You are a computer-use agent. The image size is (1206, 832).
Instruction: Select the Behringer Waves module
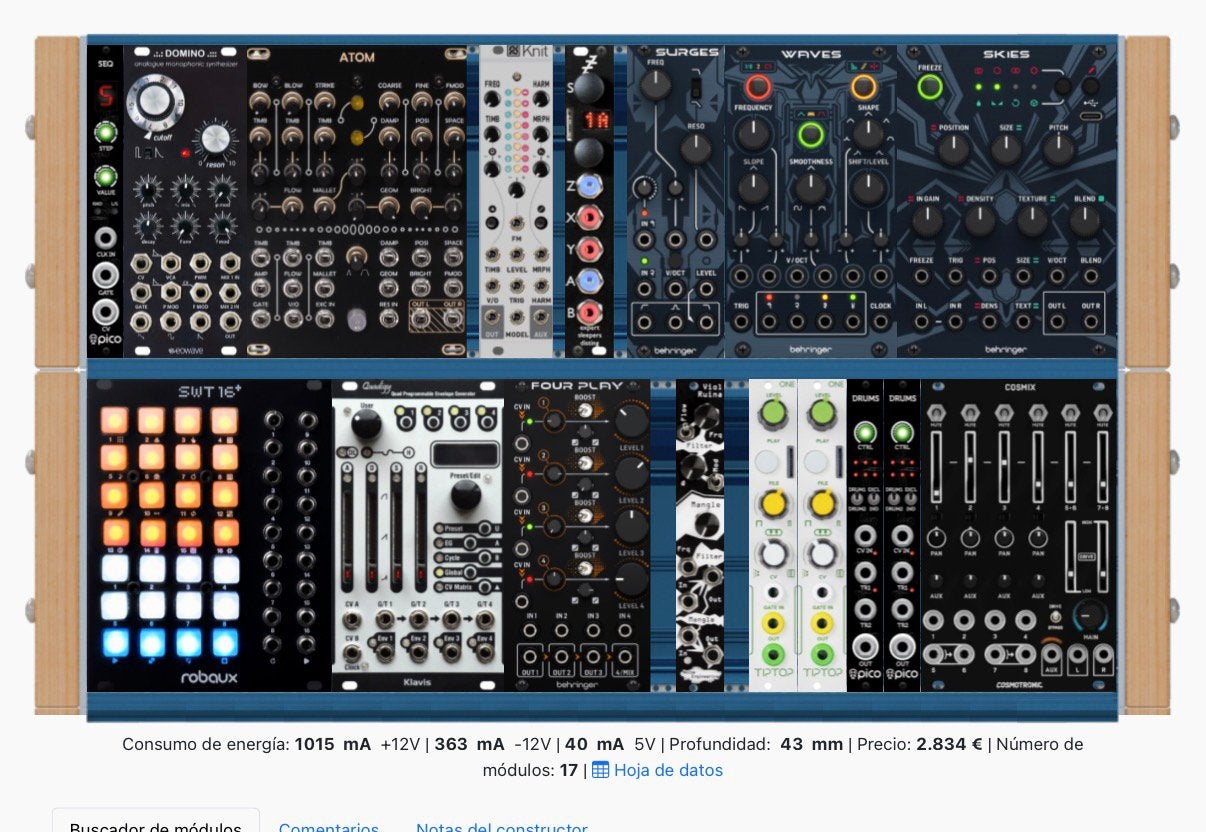point(810,201)
